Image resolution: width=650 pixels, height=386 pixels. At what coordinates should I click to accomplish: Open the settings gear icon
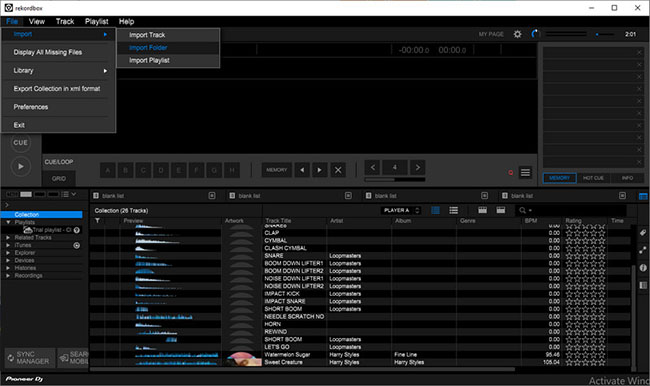coord(517,34)
